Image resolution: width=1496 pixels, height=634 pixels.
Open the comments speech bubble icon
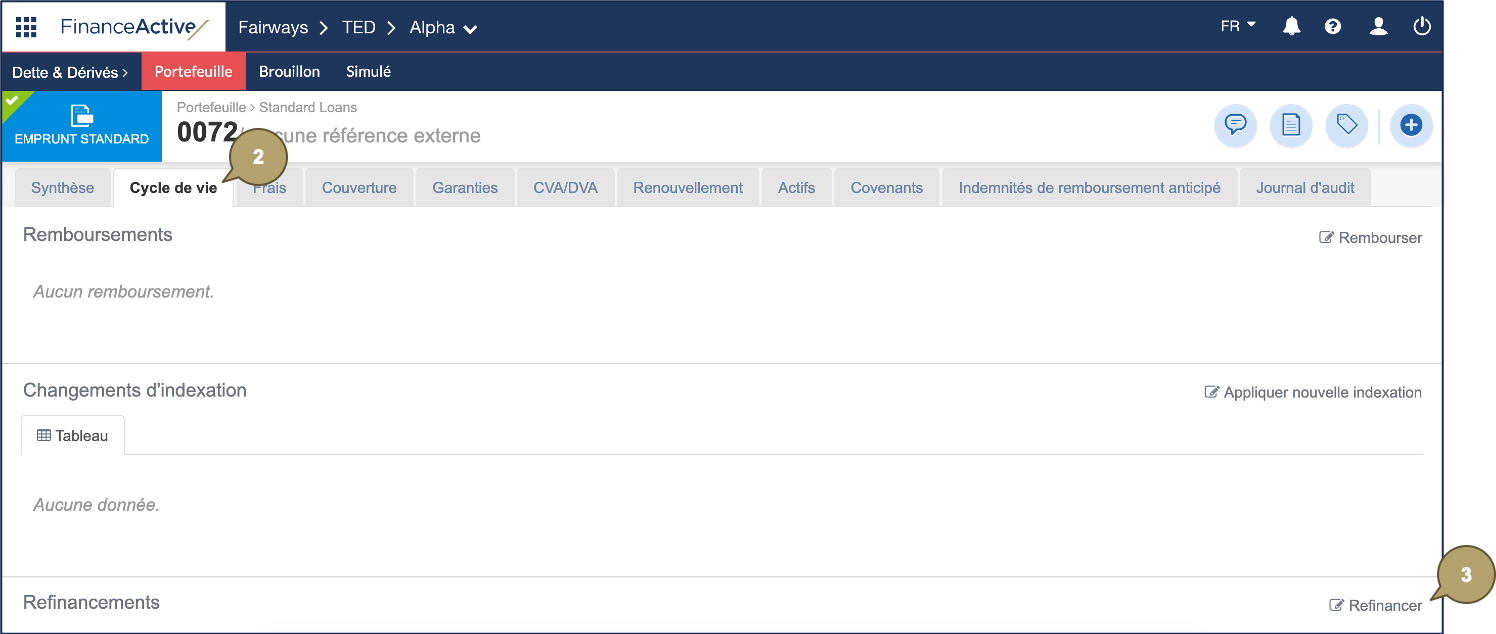[x=1235, y=125]
